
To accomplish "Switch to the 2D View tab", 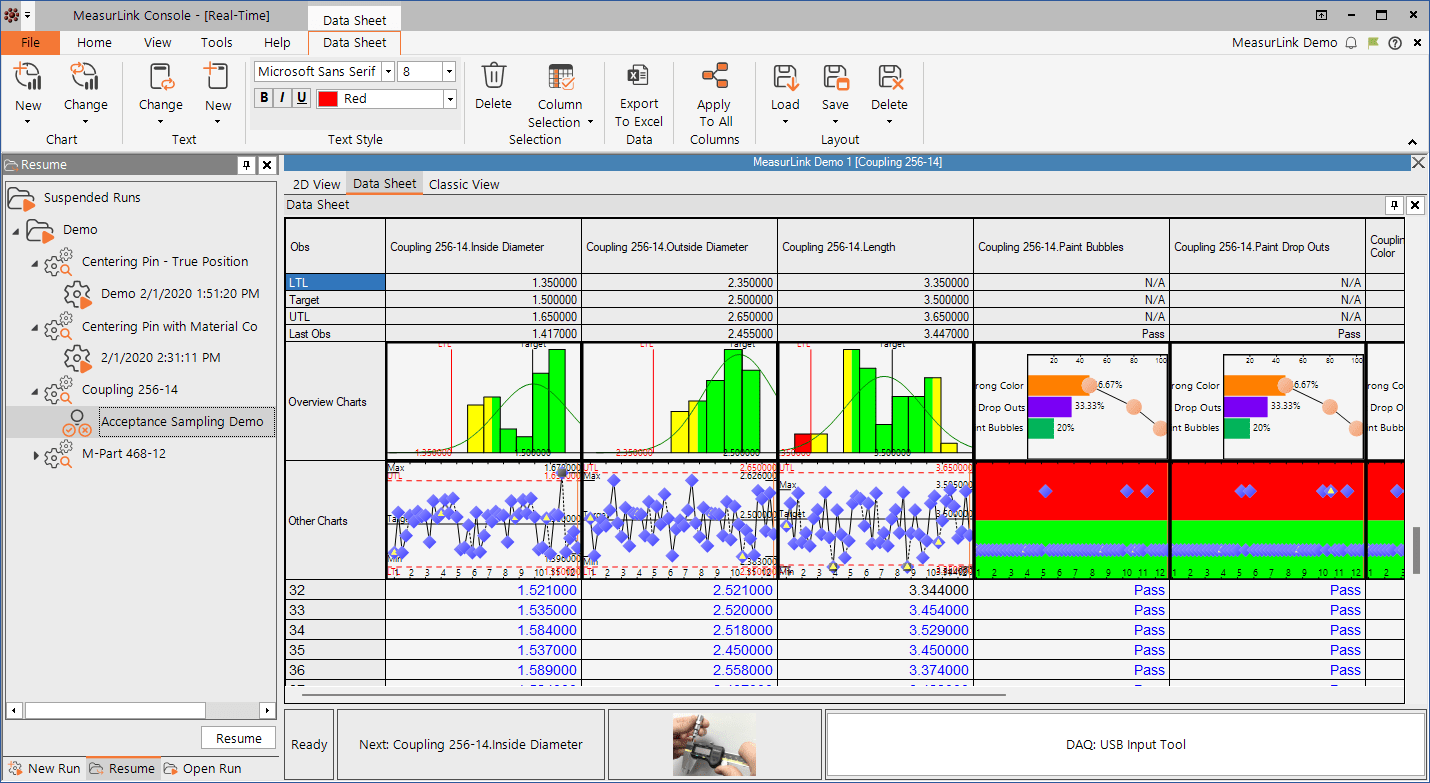I will 316,184.
